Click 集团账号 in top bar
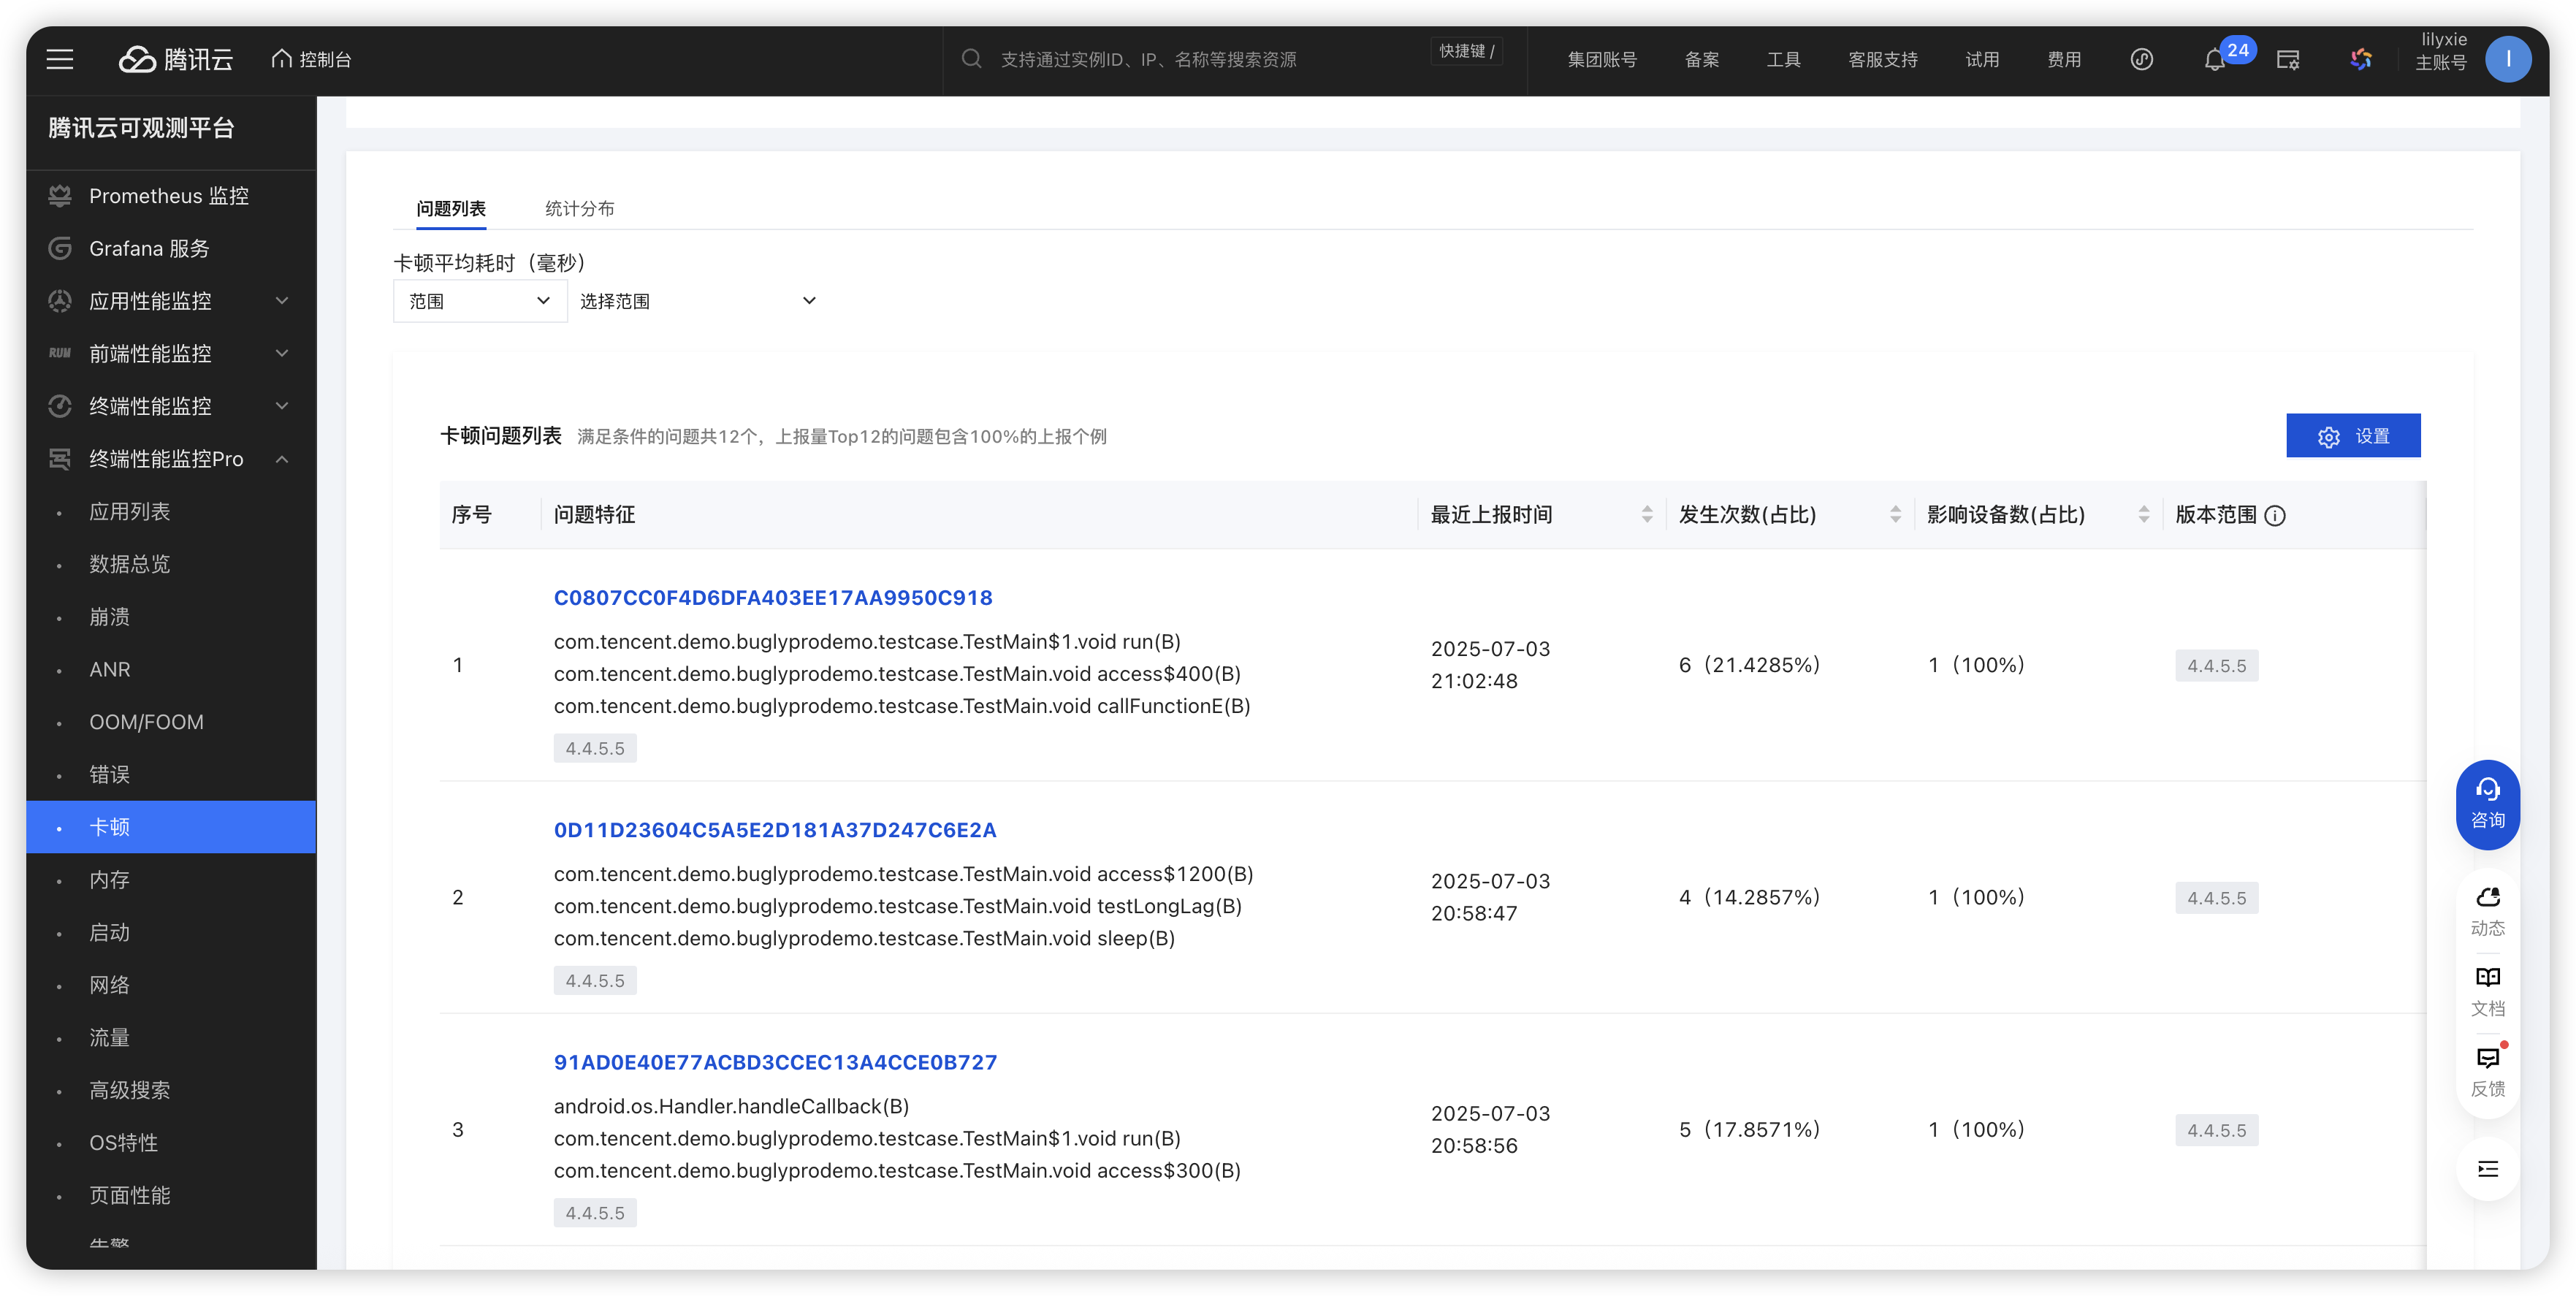Image resolution: width=2576 pixels, height=1296 pixels. pos(1602,60)
